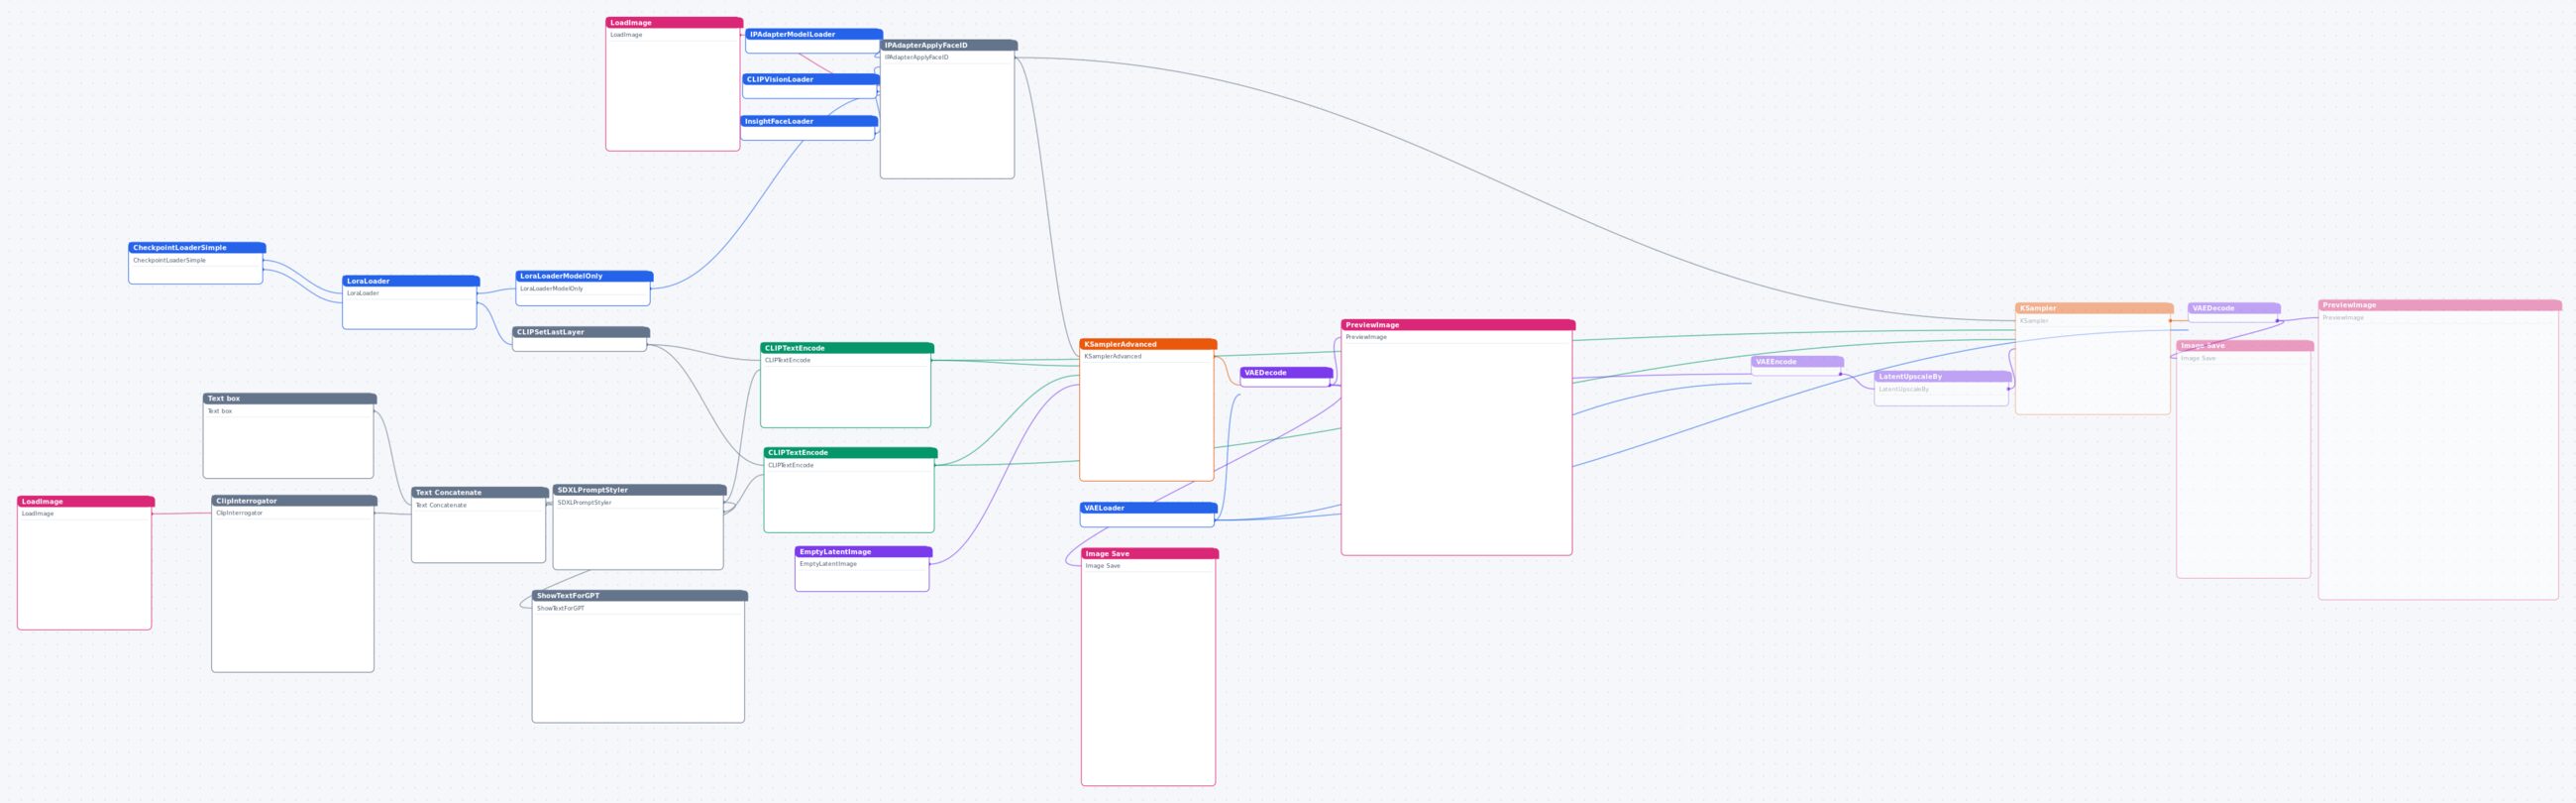Click the Text Concatenate node title
The width and height of the screenshot is (2576, 803).
click(x=480, y=492)
